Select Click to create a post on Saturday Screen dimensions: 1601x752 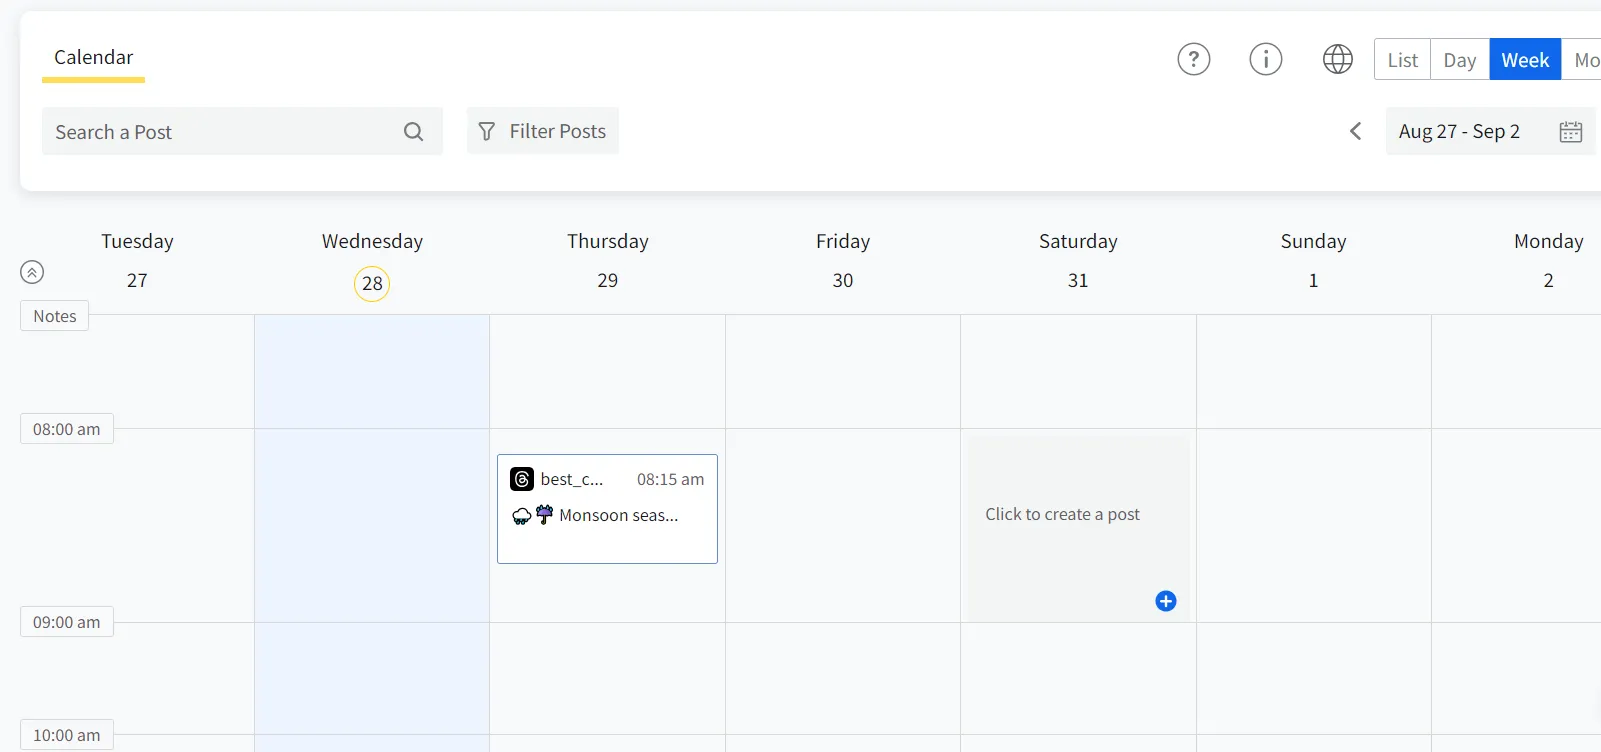click(x=1062, y=514)
